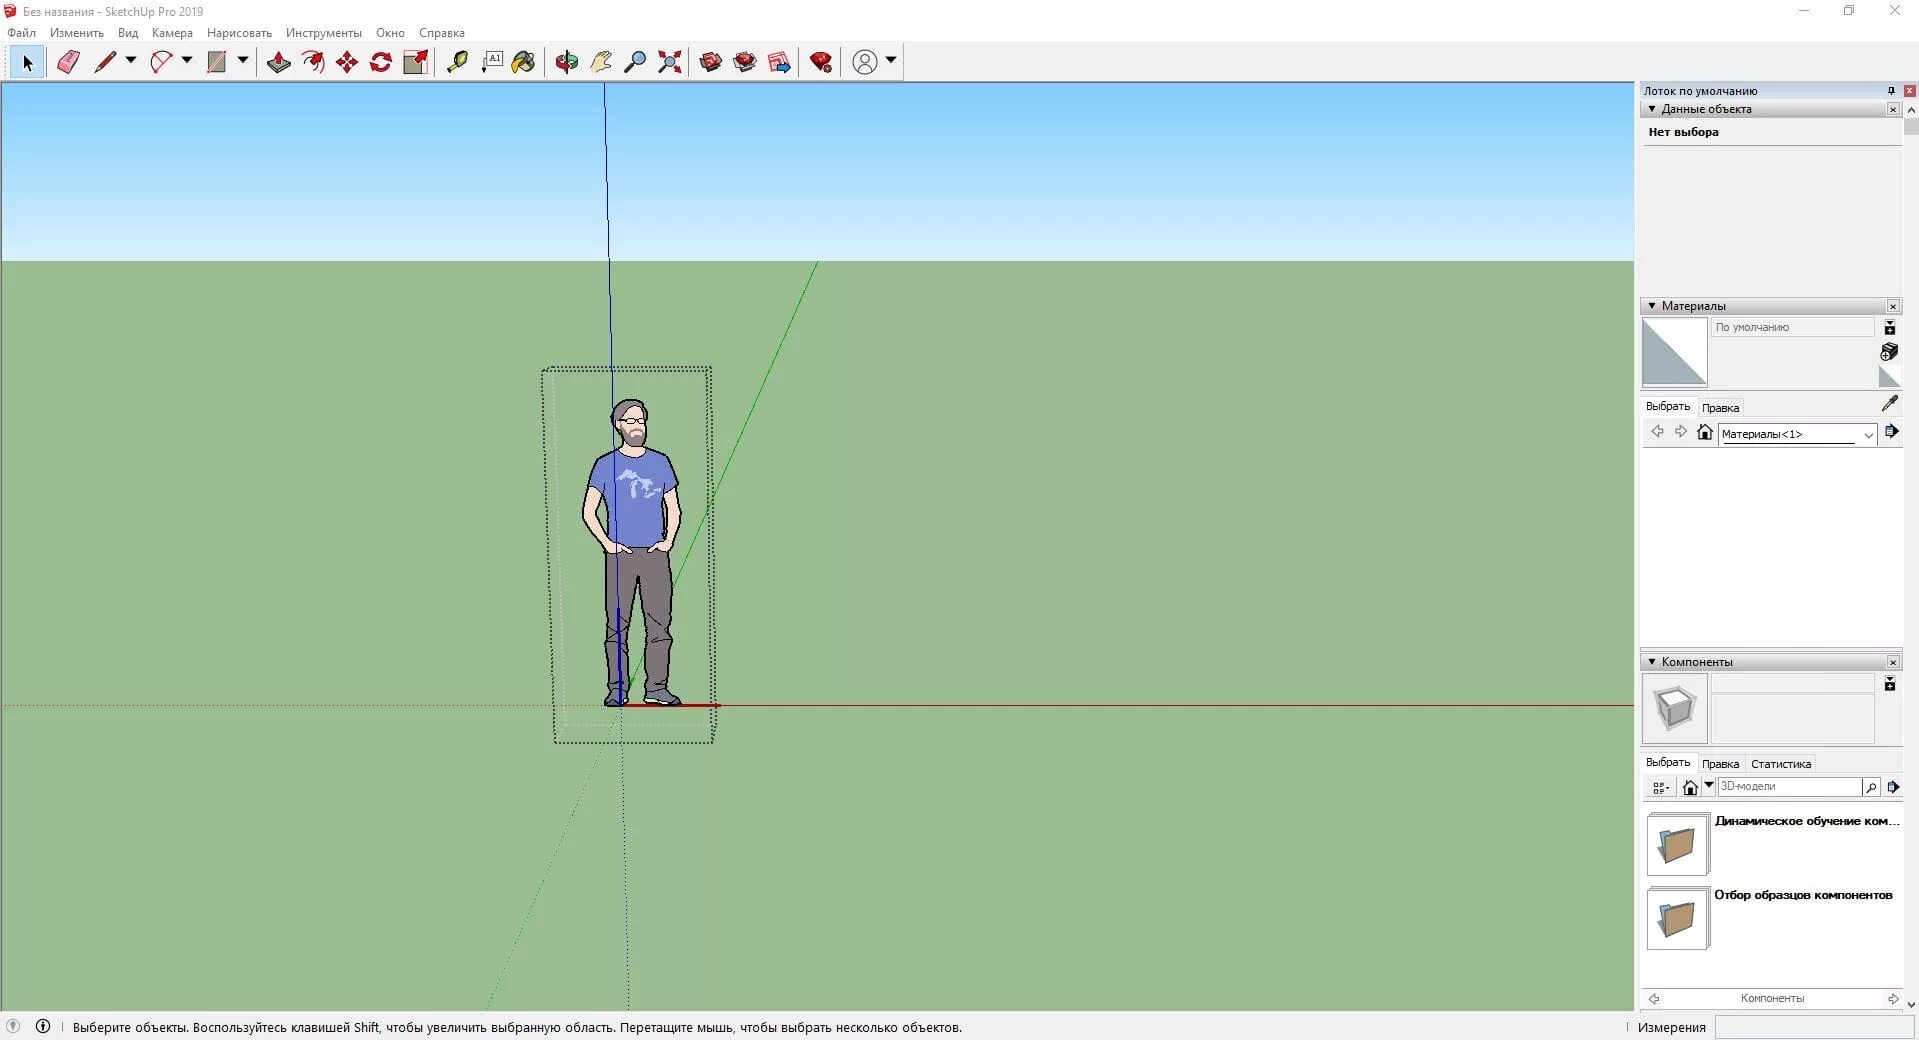Select the Shapes rectangle tool

pyautogui.click(x=216, y=62)
